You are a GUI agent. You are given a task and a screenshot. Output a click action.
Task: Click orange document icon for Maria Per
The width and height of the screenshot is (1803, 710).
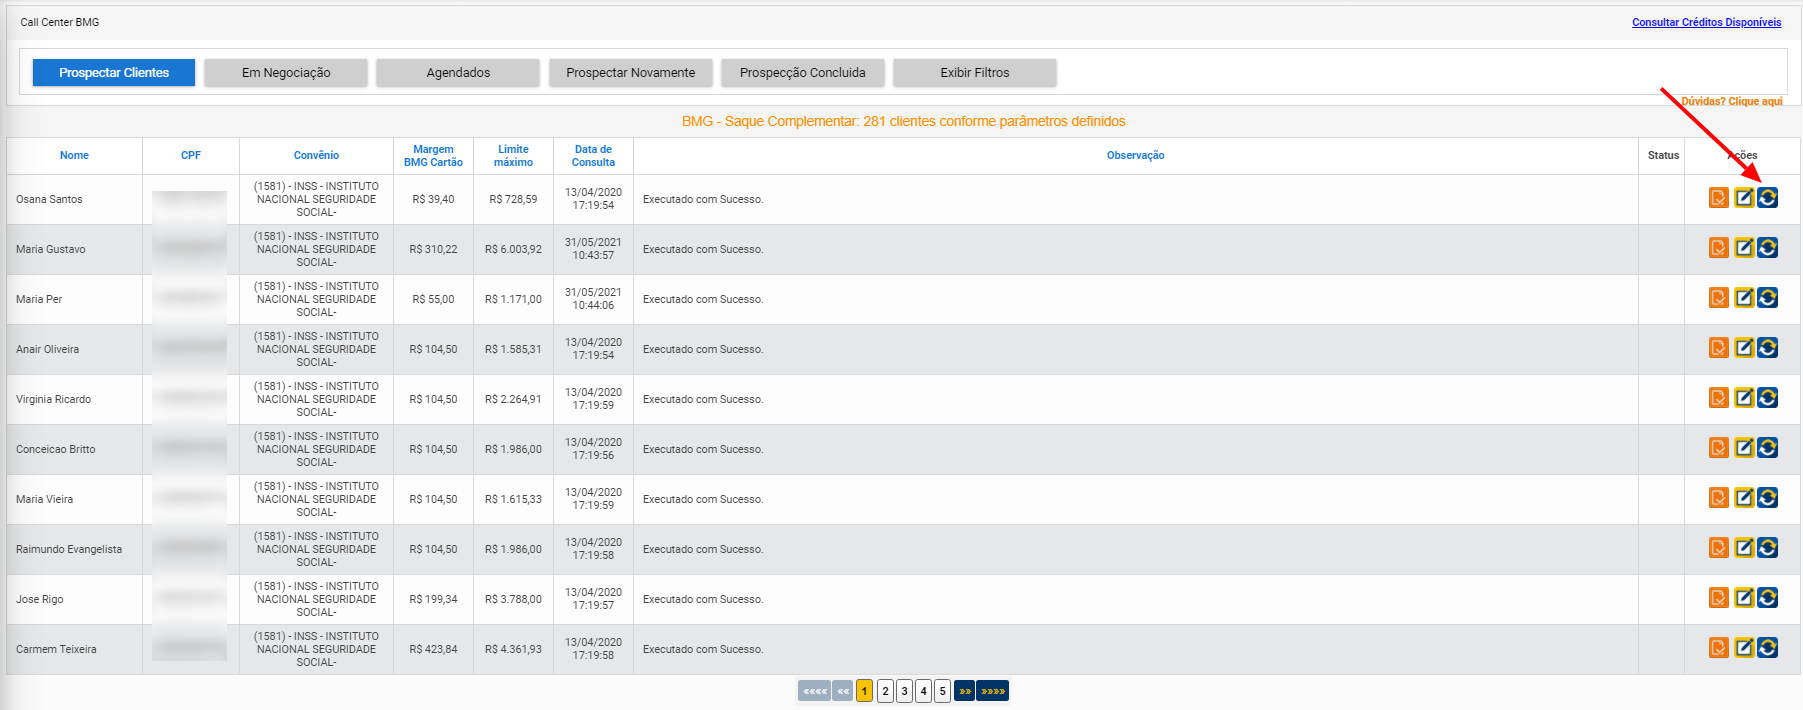[1719, 298]
